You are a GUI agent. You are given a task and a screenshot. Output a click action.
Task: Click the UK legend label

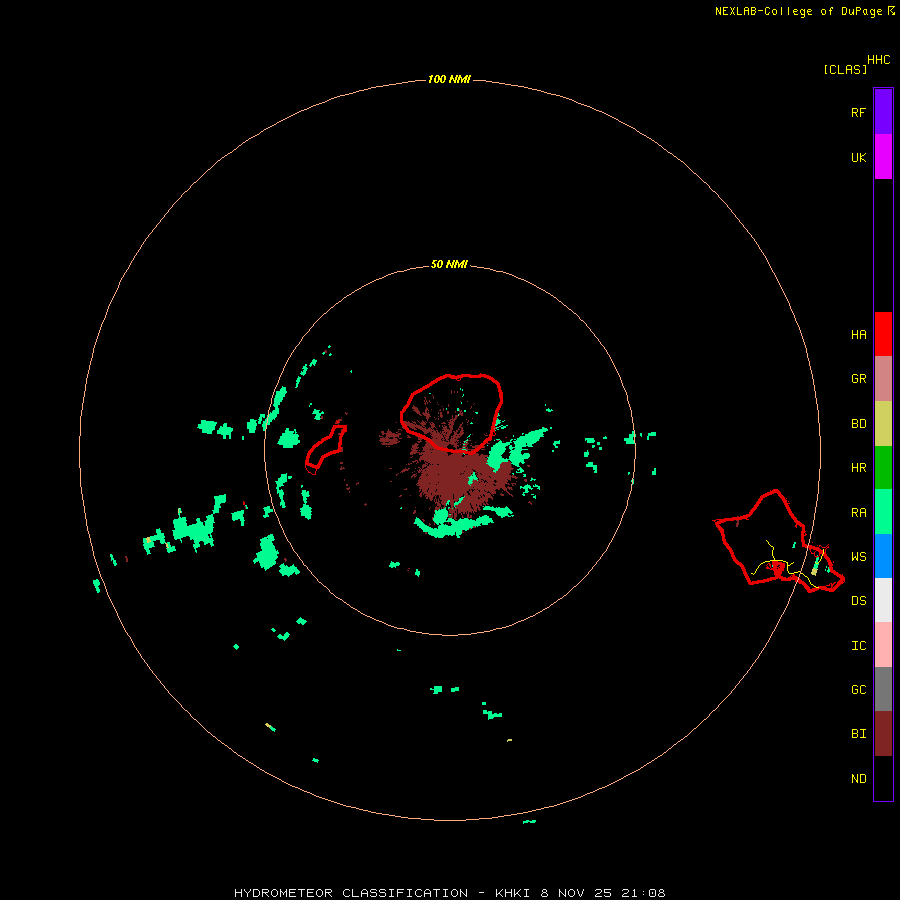tap(858, 157)
